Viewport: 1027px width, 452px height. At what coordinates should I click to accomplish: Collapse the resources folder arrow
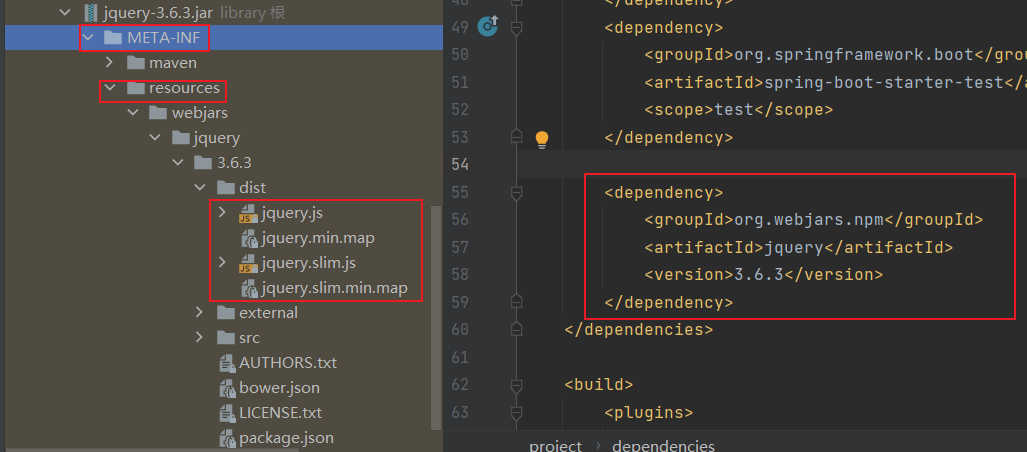pos(110,87)
